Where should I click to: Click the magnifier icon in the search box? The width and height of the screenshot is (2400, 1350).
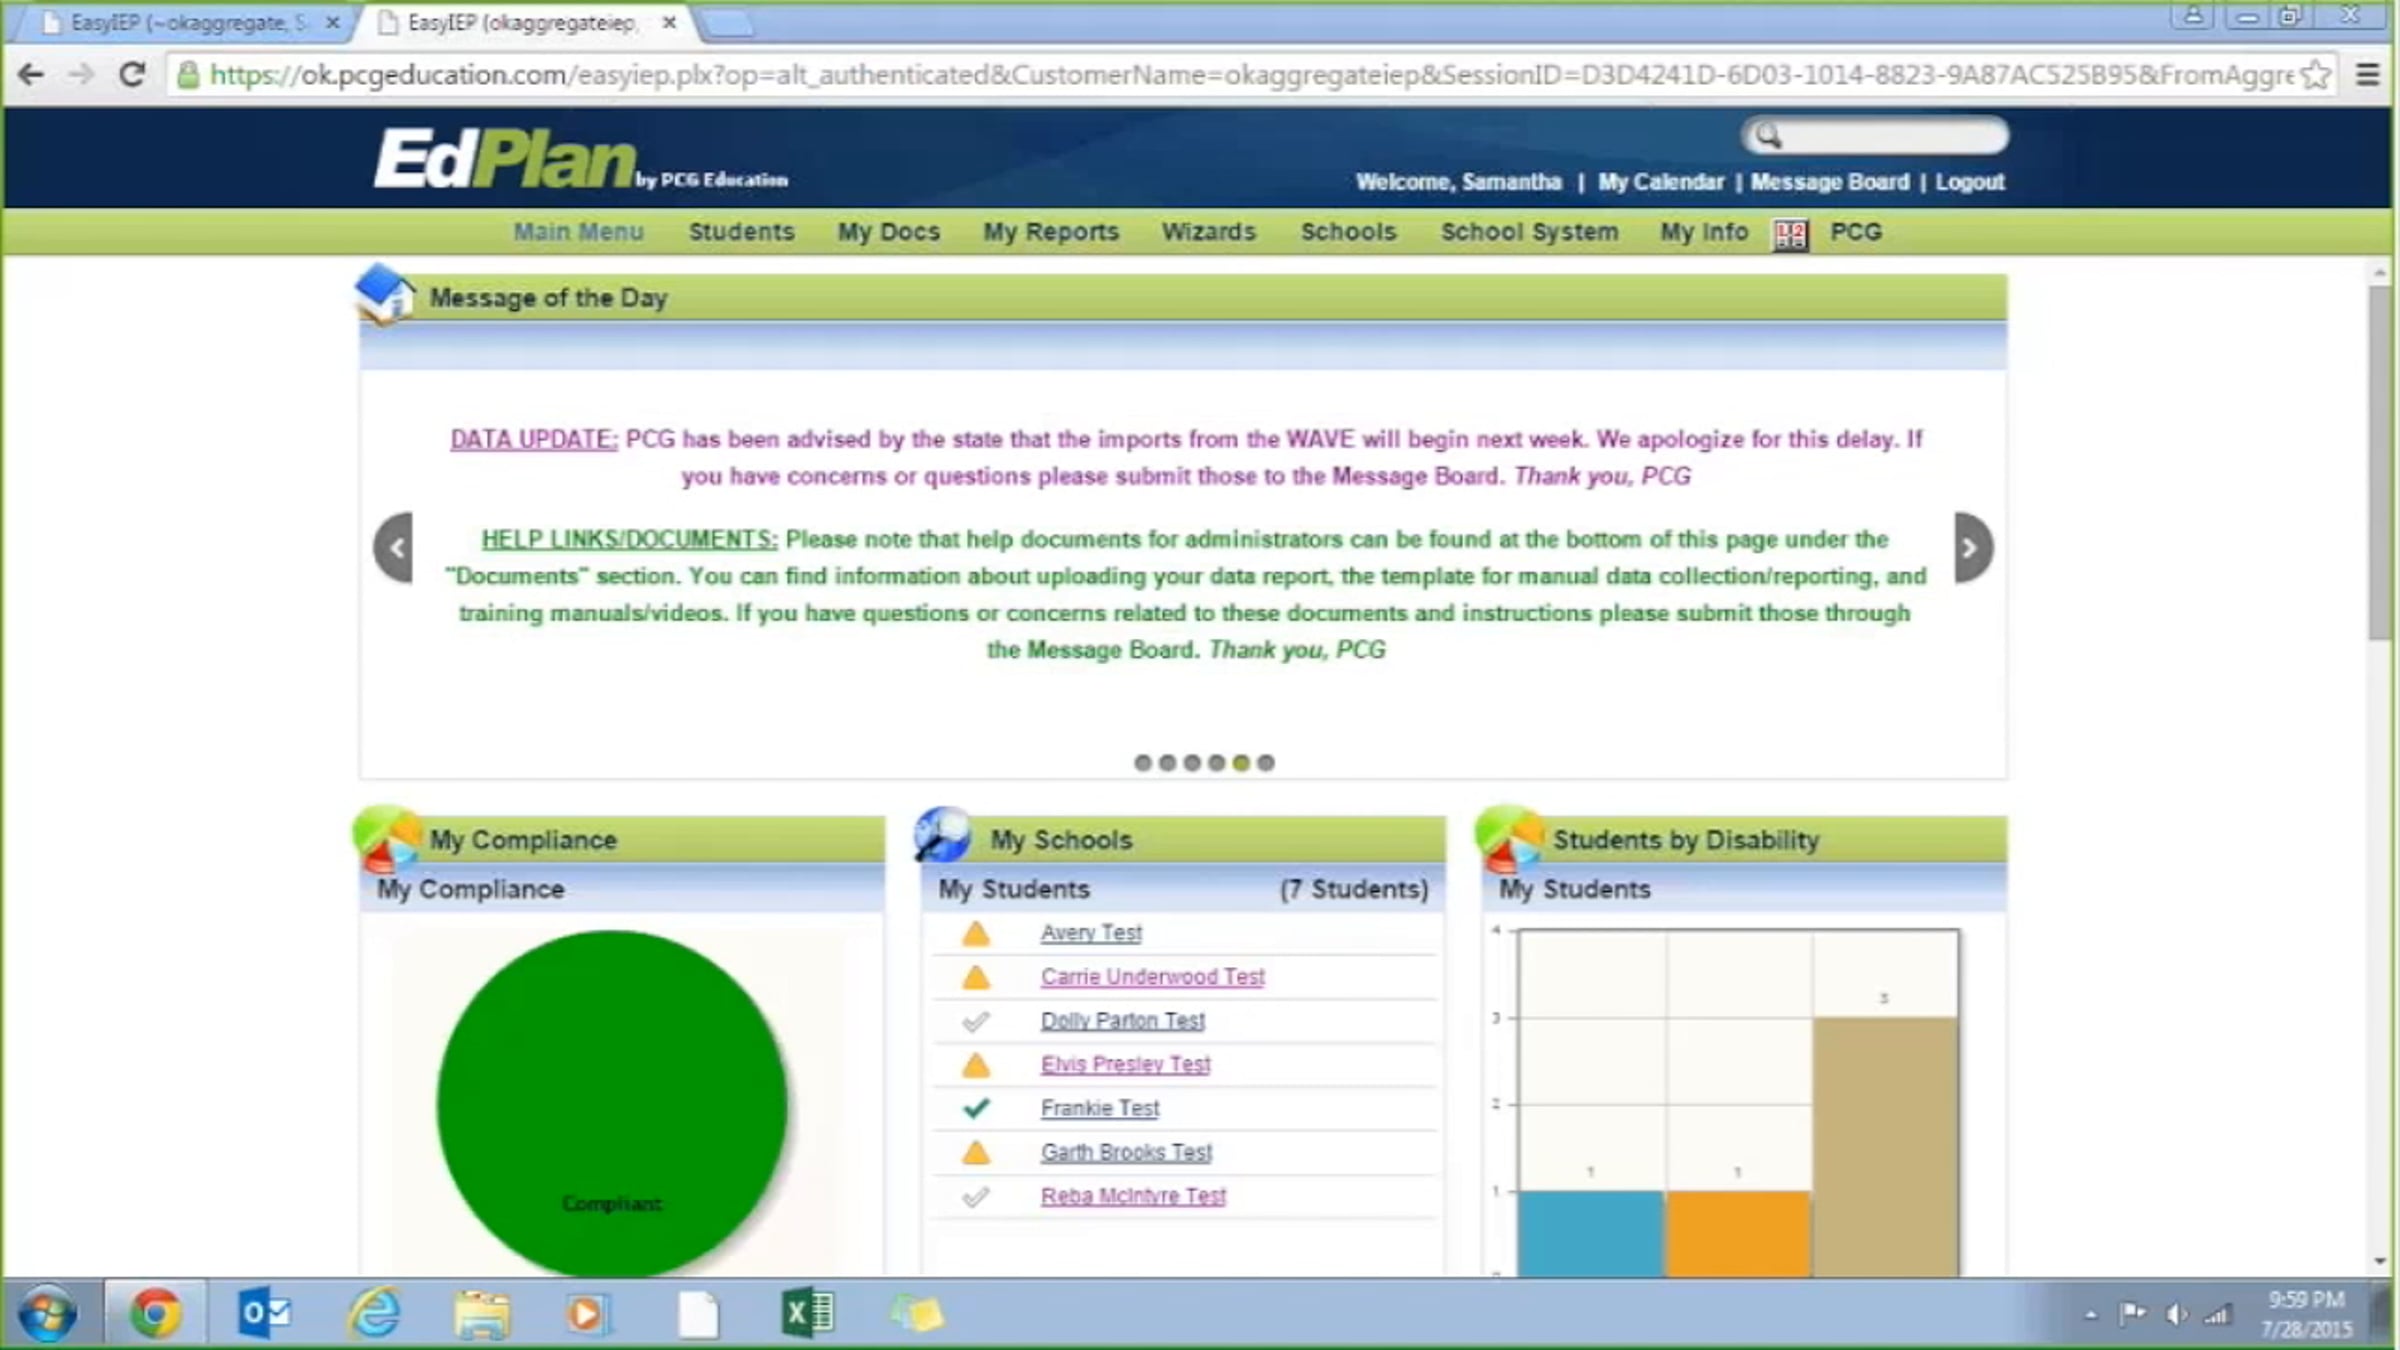click(1768, 135)
